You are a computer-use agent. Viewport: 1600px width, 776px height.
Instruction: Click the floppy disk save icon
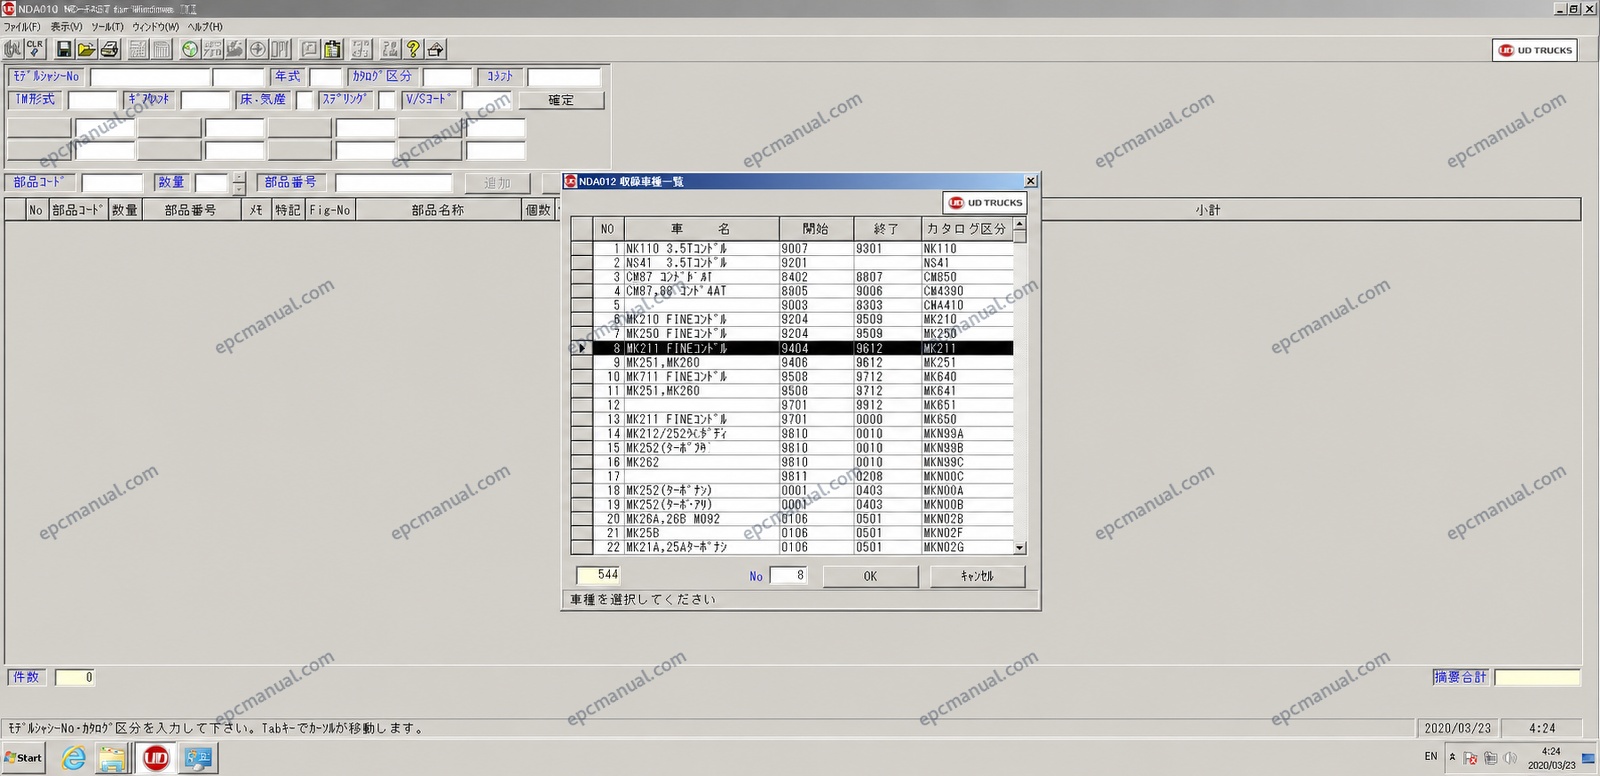tap(64, 48)
